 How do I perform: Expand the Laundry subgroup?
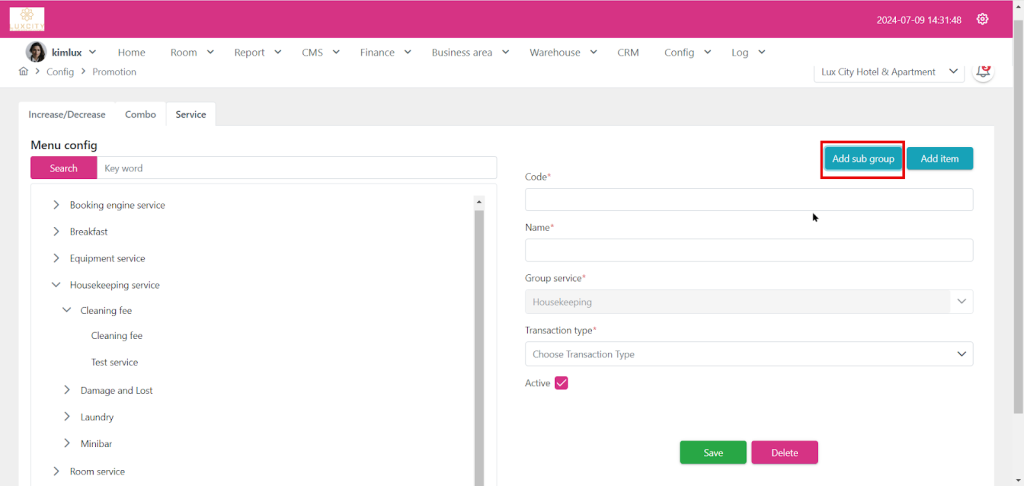point(67,417)
